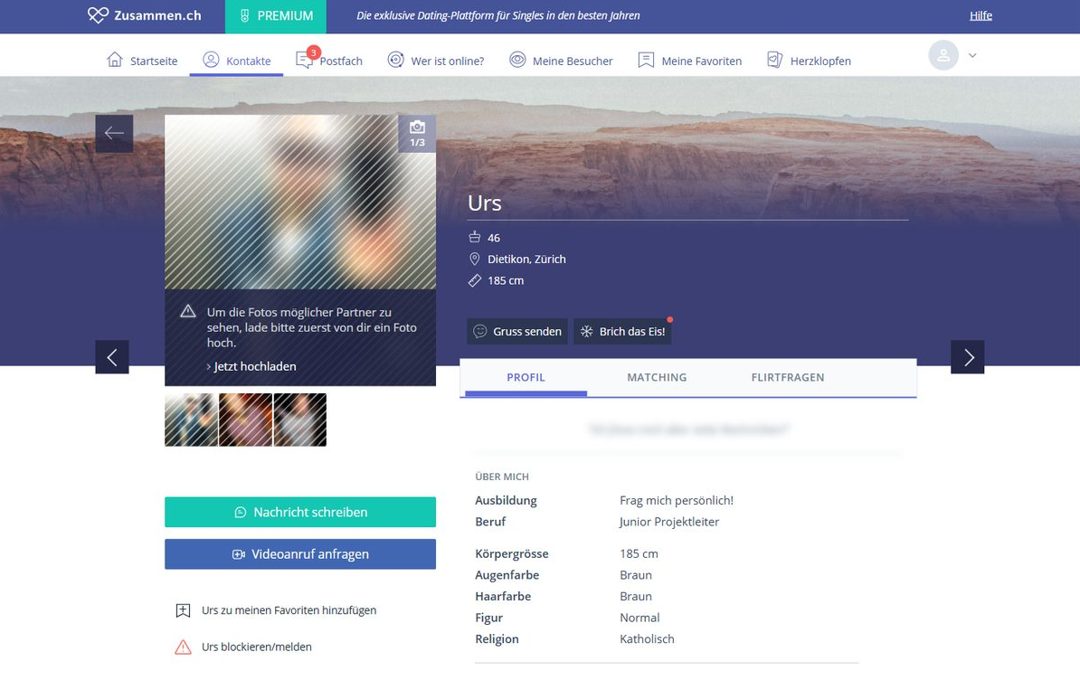The height and width of the screenshot is (680, 1080).
Task: Click the Dietikon, Zürich location text
Action: click(x=527, y=259)
